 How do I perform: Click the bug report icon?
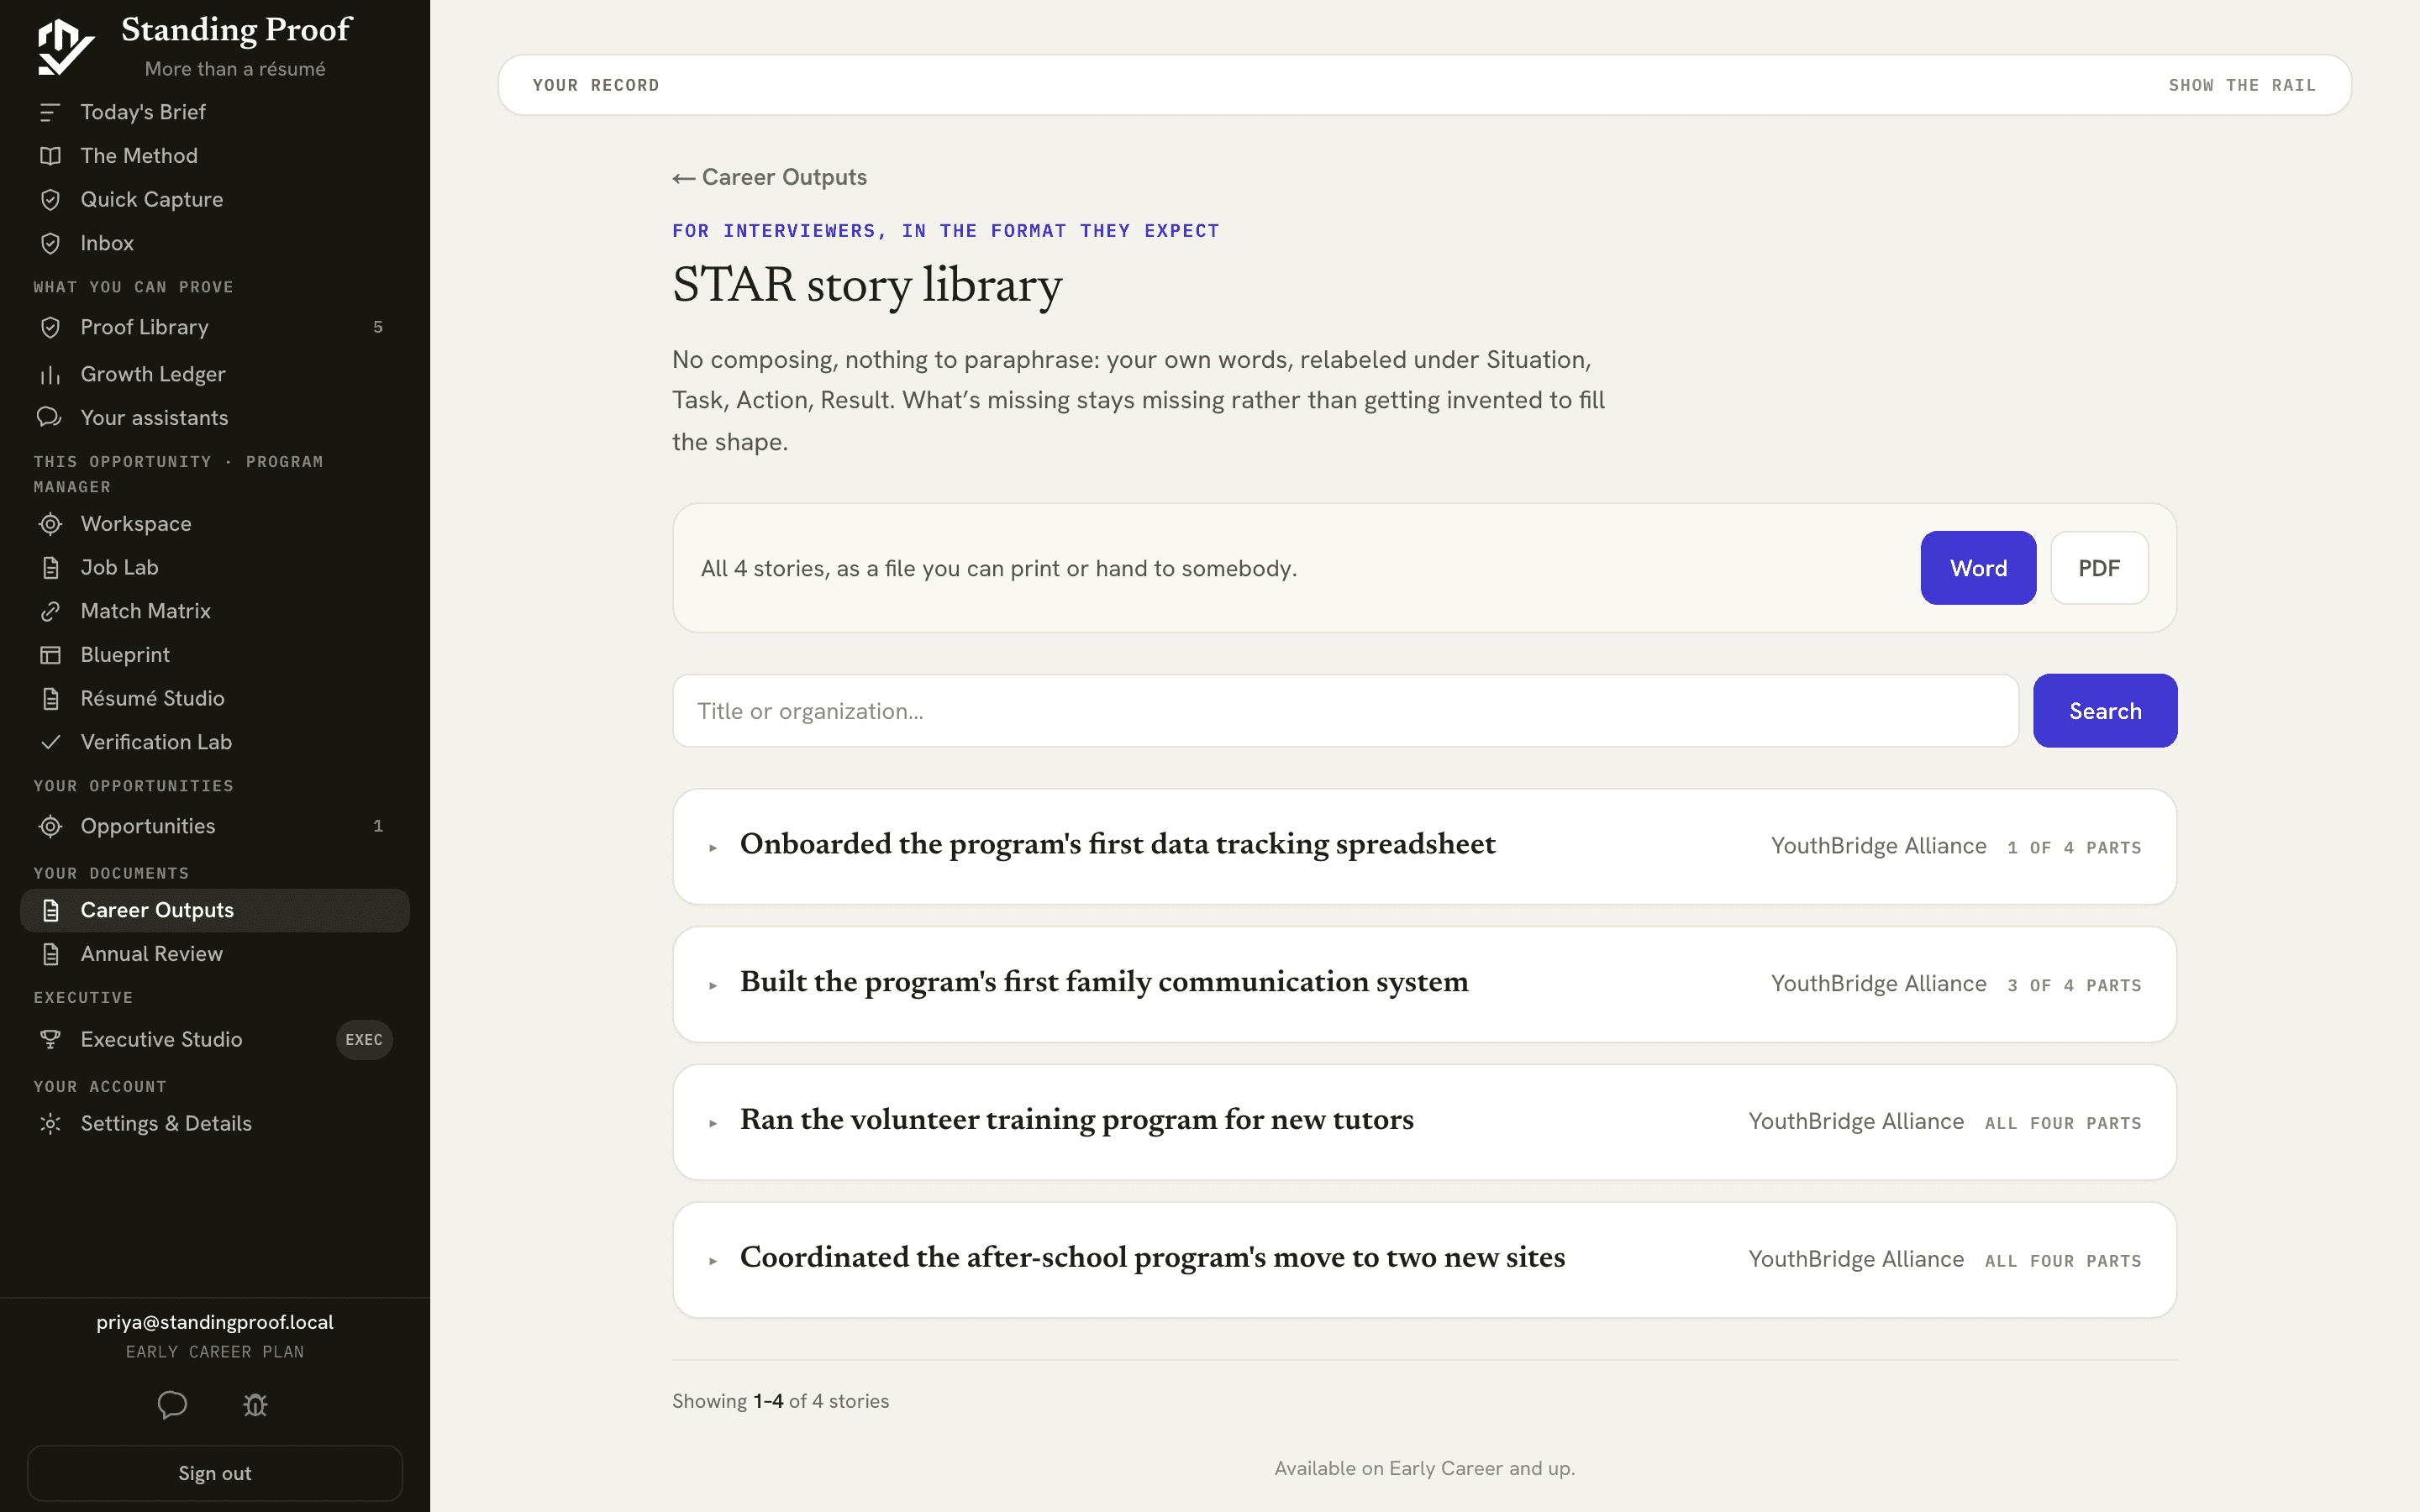click(x=255, y=1405)
